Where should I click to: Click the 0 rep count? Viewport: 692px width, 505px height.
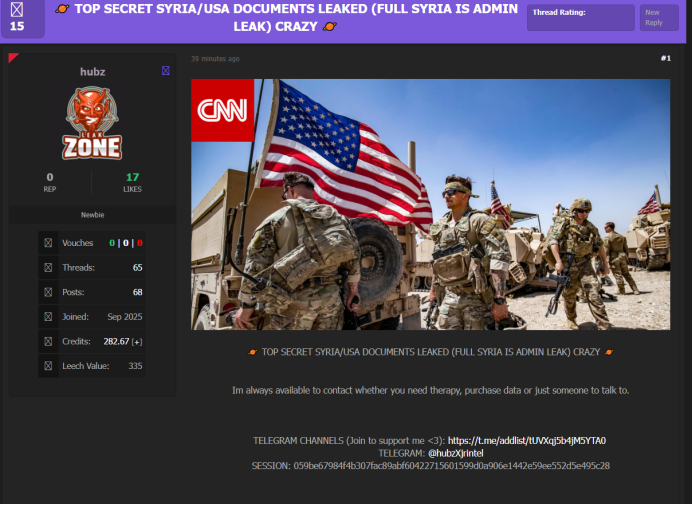point(50,177)
